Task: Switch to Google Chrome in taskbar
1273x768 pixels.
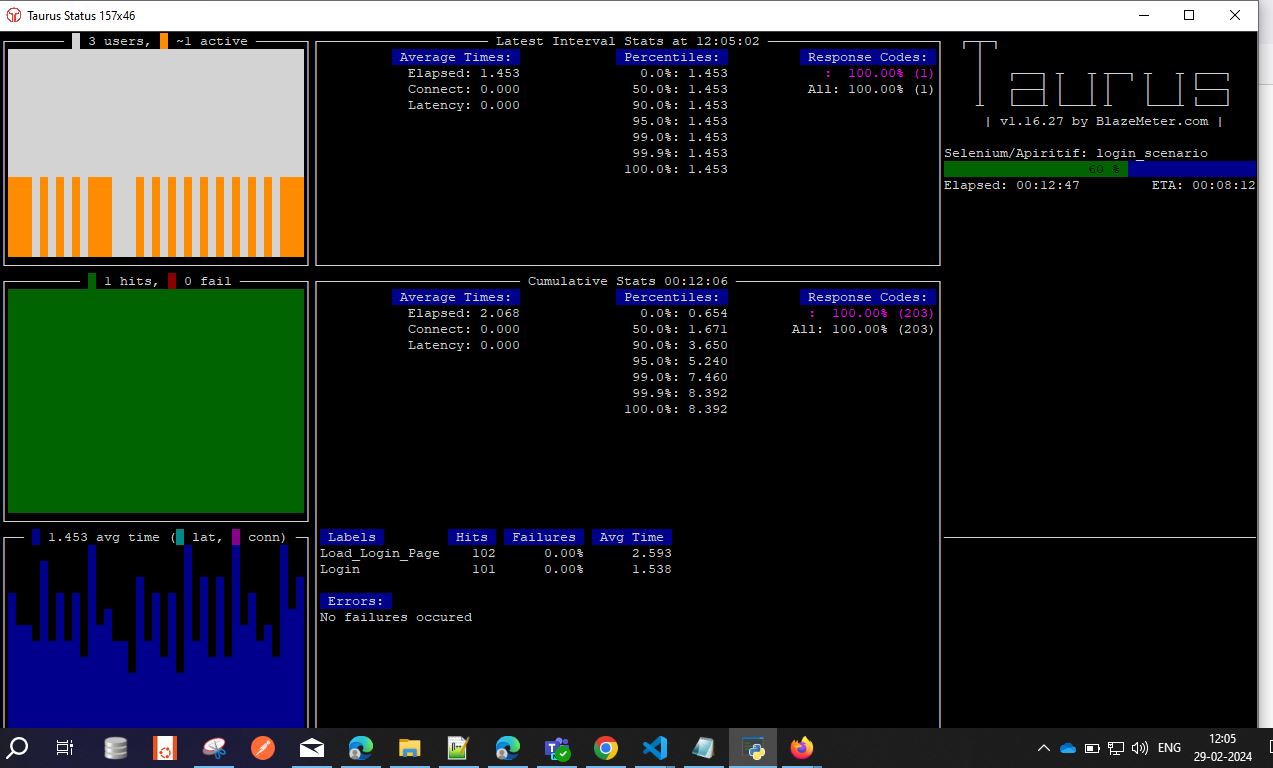Action: point(605,748)
